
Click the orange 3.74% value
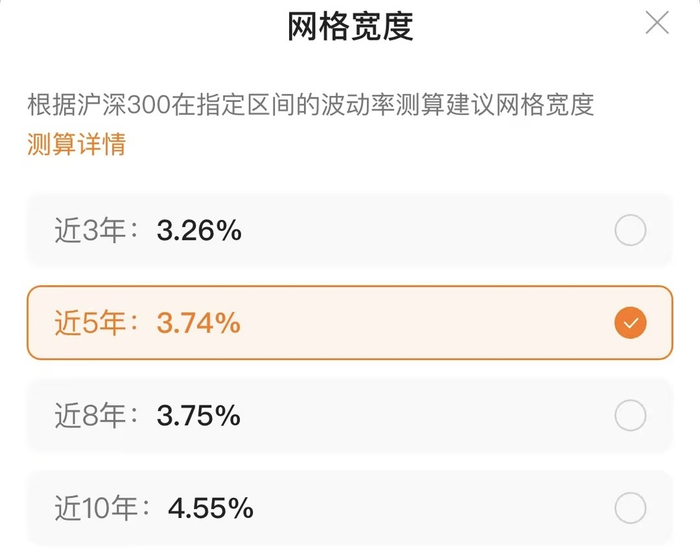[198, 323]
